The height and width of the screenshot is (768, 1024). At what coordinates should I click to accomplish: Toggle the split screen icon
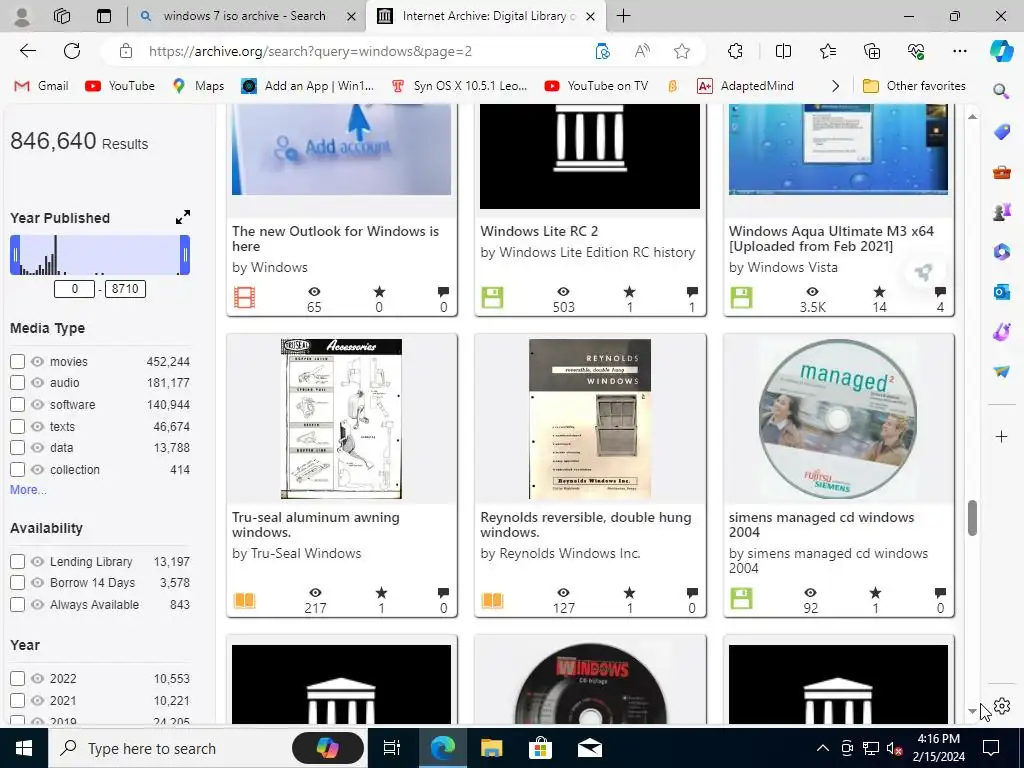pos(783,51)
